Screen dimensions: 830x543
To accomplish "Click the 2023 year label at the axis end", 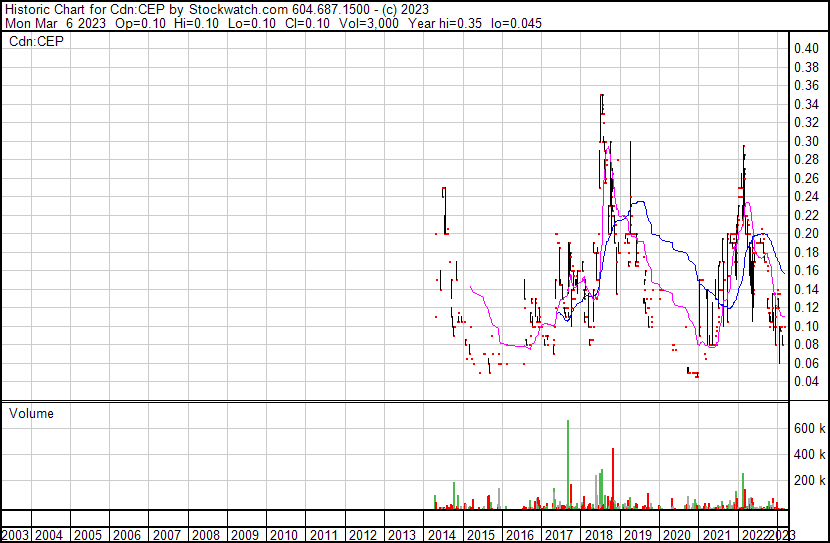I will (786, 535).
